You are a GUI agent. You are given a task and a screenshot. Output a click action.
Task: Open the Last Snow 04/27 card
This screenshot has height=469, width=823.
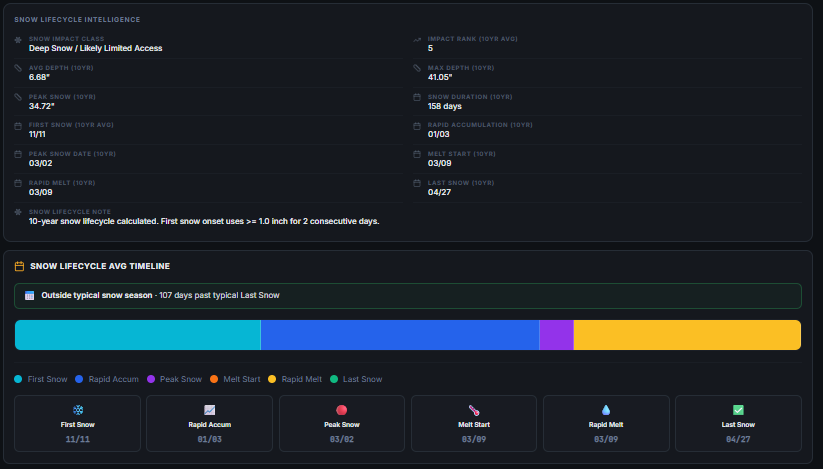click(x=738, y=423)
